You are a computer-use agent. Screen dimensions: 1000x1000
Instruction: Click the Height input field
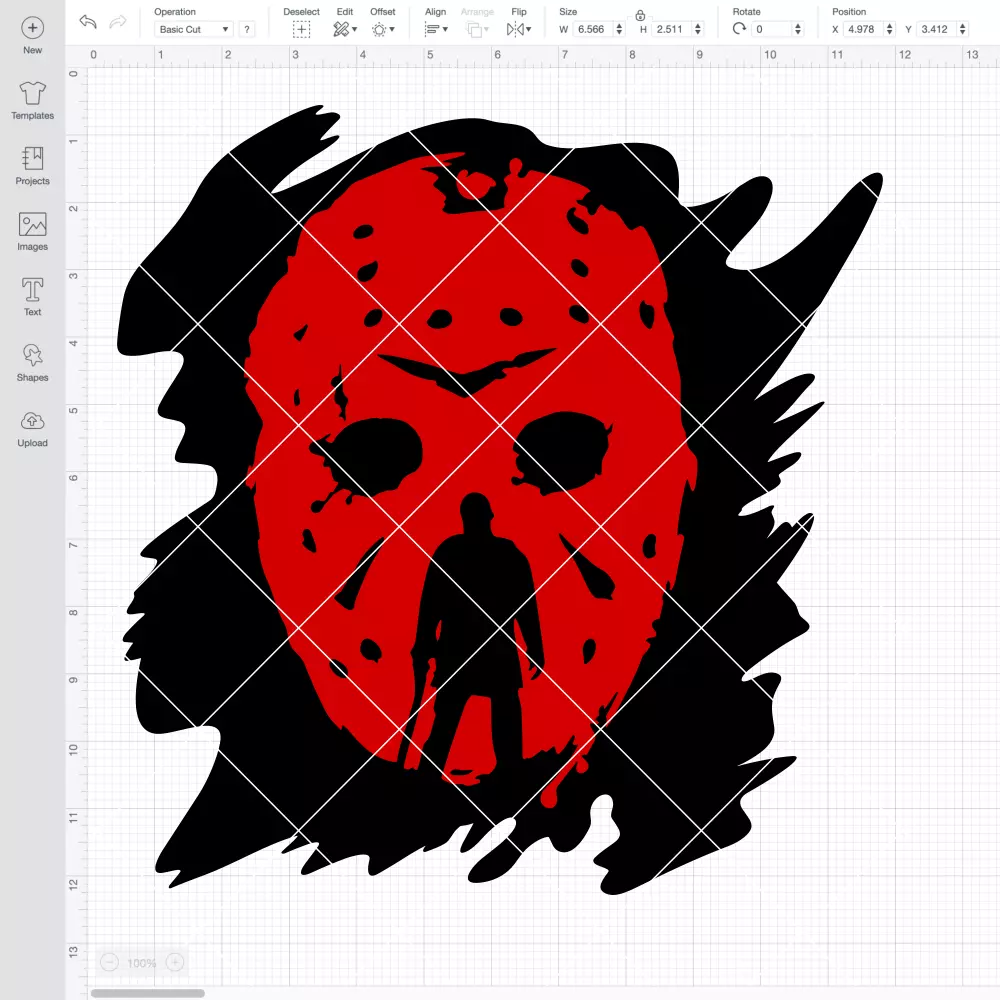(x=672, y=29)
